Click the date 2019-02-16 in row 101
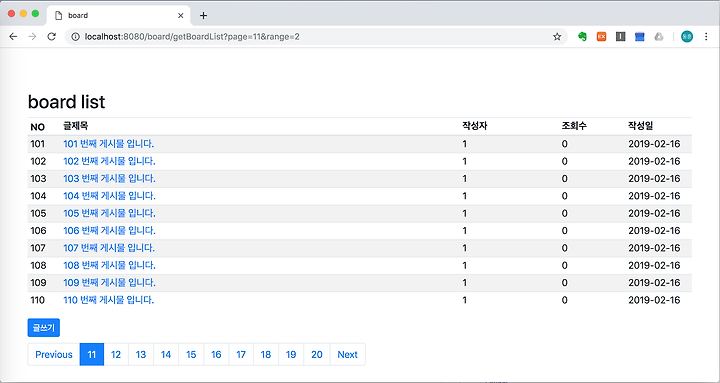 point(654,144)
